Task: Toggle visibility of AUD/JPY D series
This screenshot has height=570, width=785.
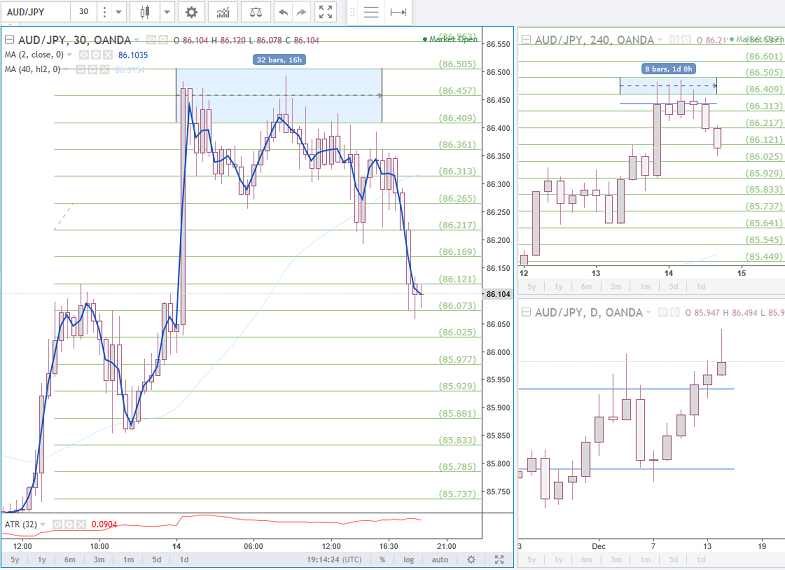Action: click(663, 312)
